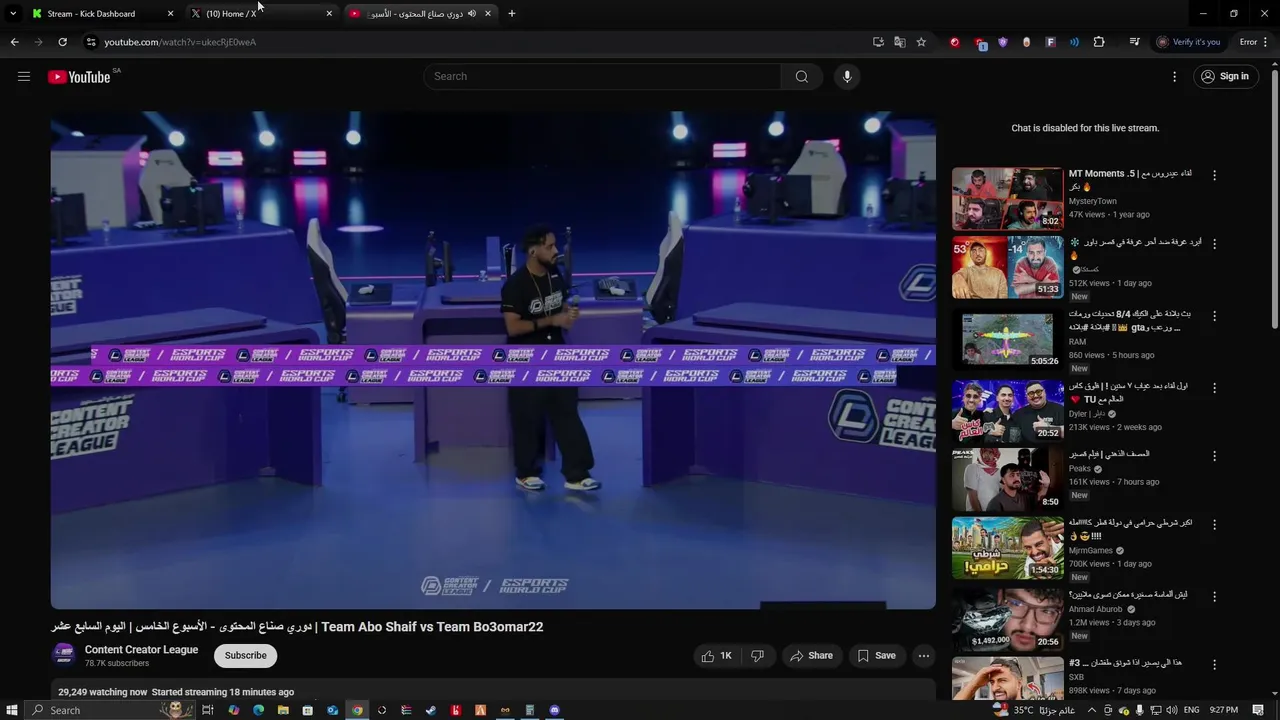
Task: Open Content Creator League channel avatar
Action: coord(64,655)
